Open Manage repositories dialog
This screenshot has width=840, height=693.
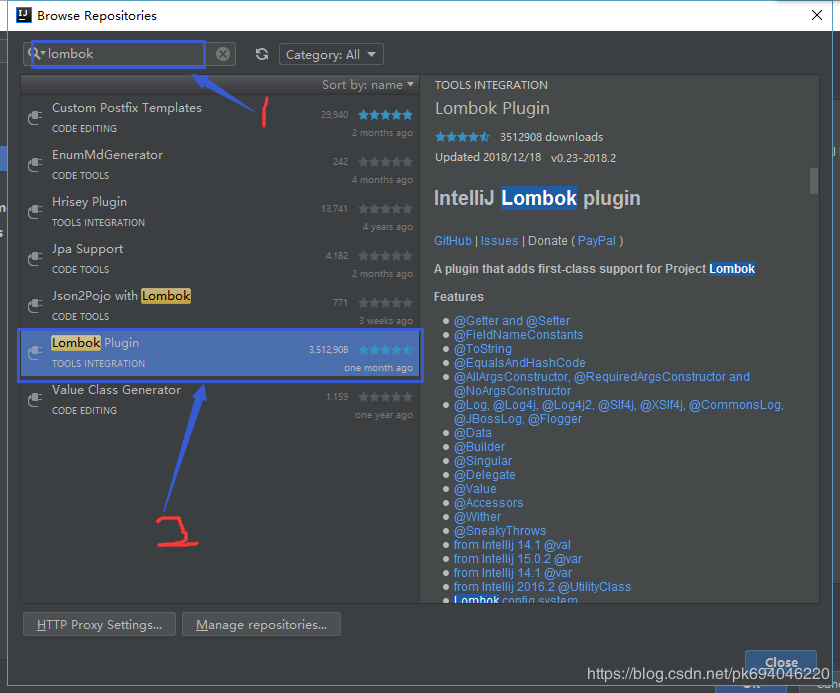261,624
